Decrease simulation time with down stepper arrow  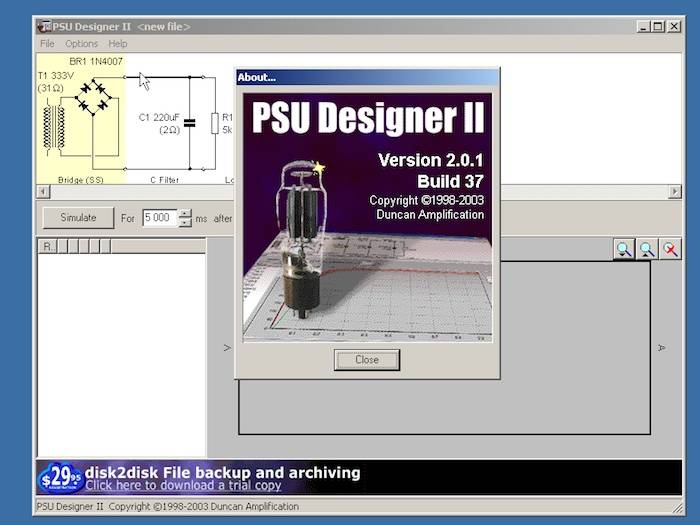click(185, 222)
